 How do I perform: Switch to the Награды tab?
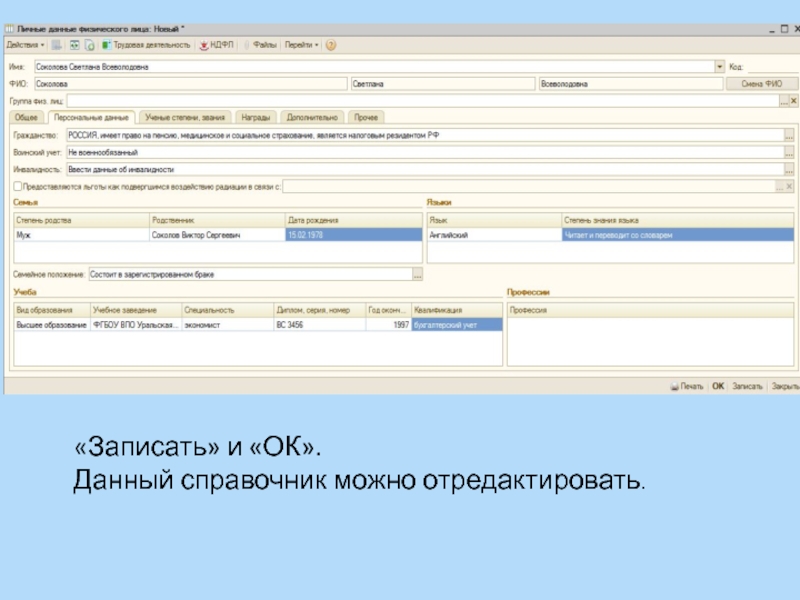click(255, 117)
